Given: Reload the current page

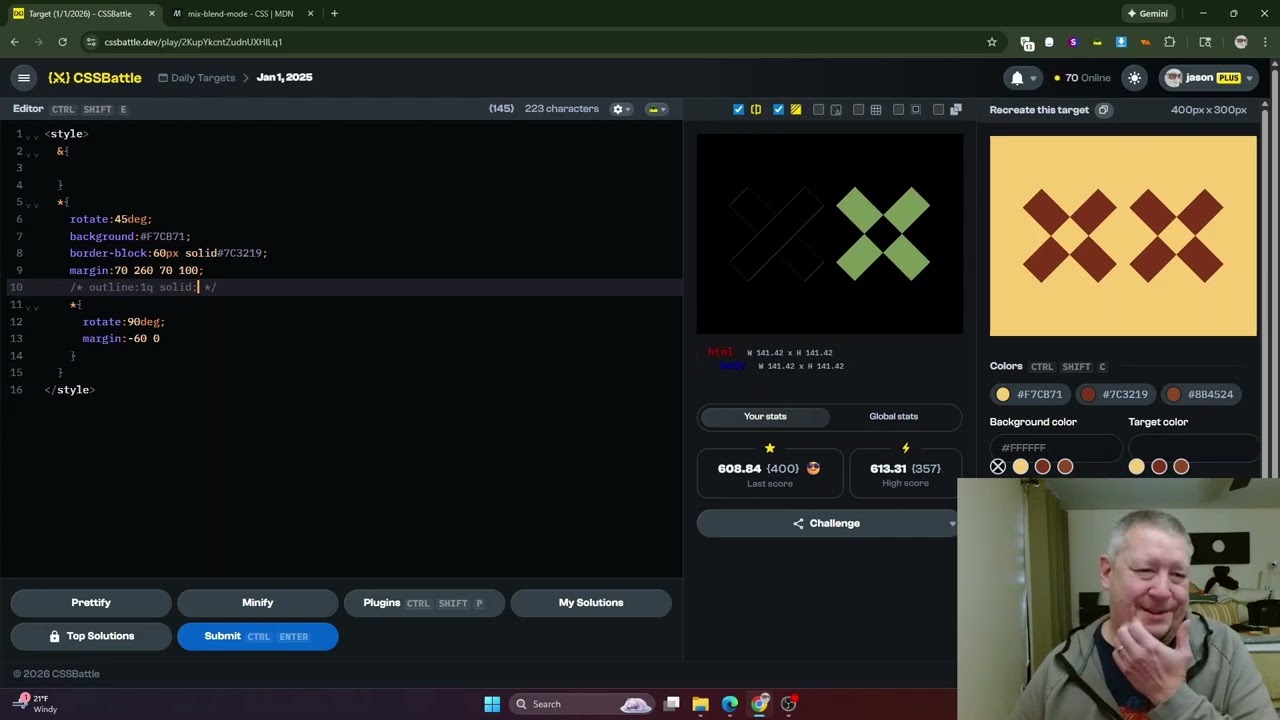Looking at the screenshot, I should click(62, 42).
